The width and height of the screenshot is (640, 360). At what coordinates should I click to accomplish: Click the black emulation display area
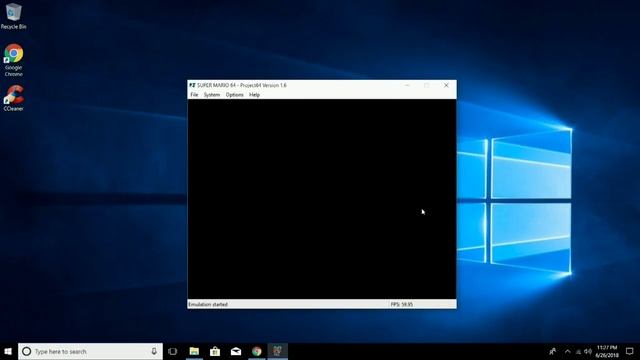pyautogui.click(x=322, y=199)
